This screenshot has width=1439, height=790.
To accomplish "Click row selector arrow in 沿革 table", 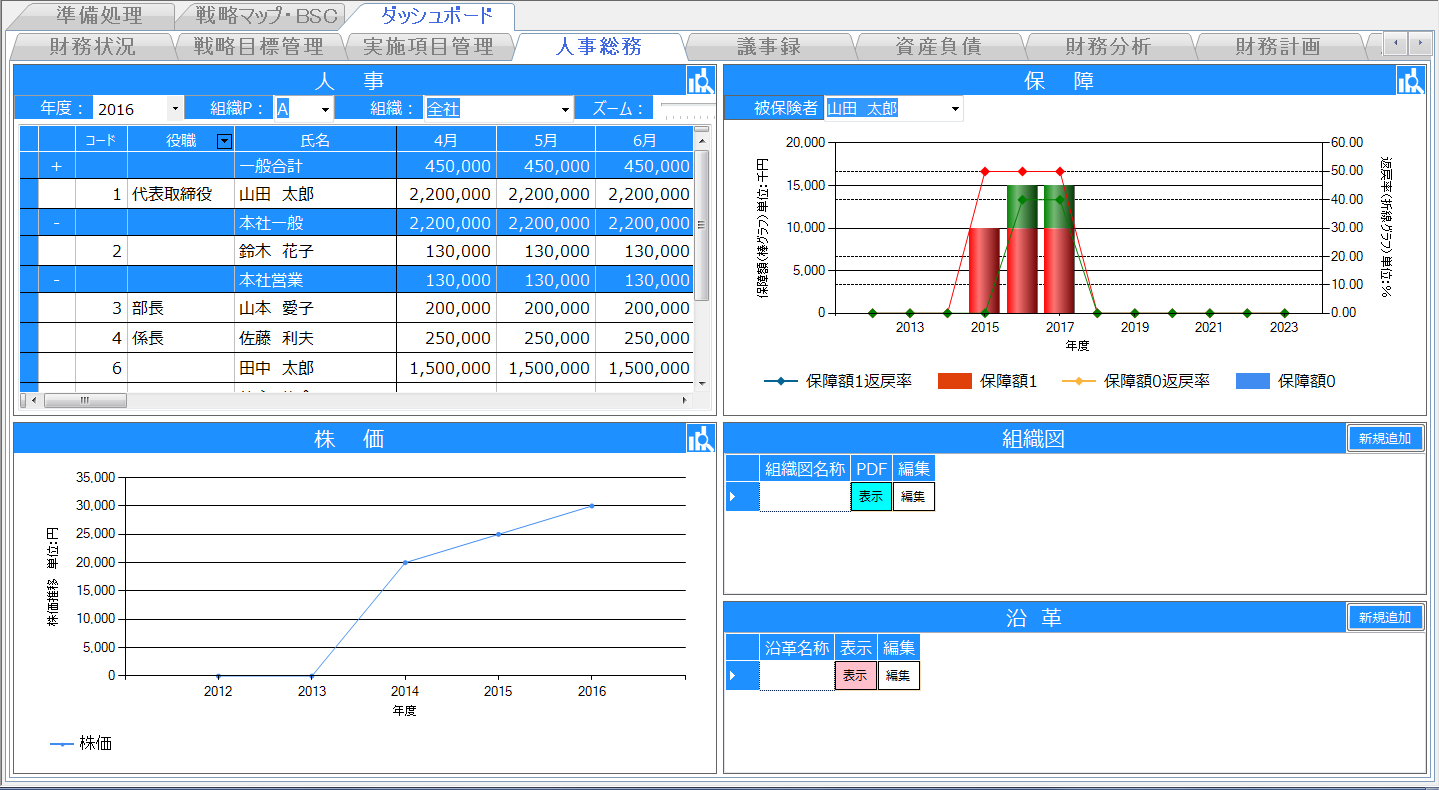I will pyautogui.click(x=742, y=676).
